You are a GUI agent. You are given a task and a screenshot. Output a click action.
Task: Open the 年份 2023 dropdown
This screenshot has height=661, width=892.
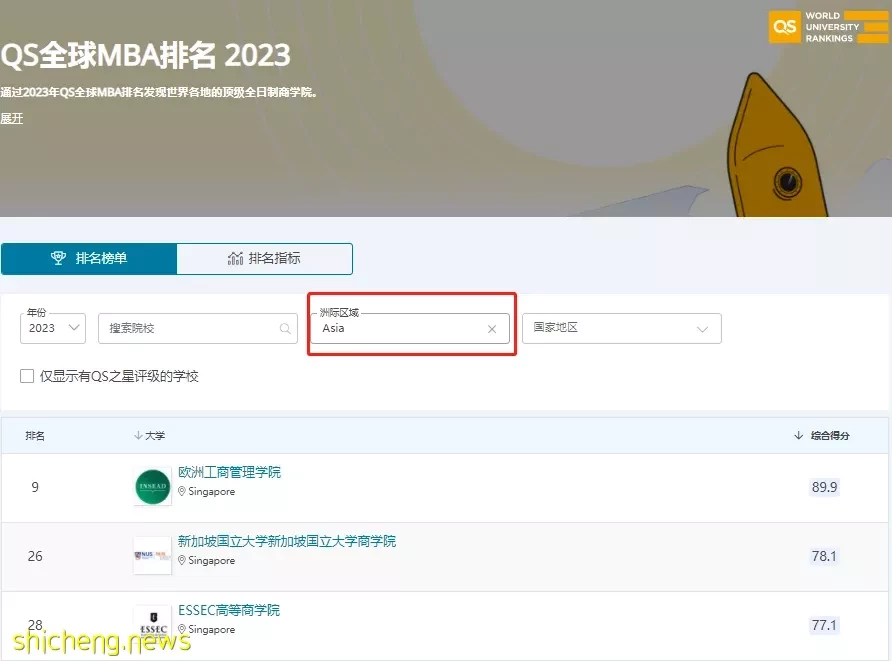coord(53,328)
